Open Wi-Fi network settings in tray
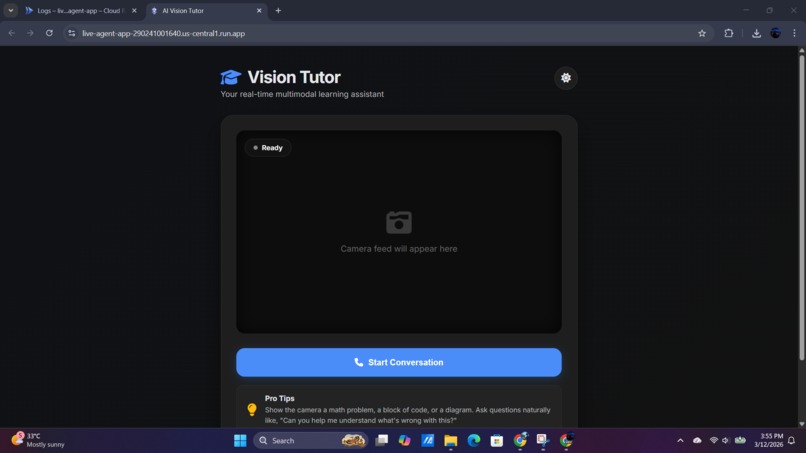This screenshot has width=806, height=453. coord(713,441)
